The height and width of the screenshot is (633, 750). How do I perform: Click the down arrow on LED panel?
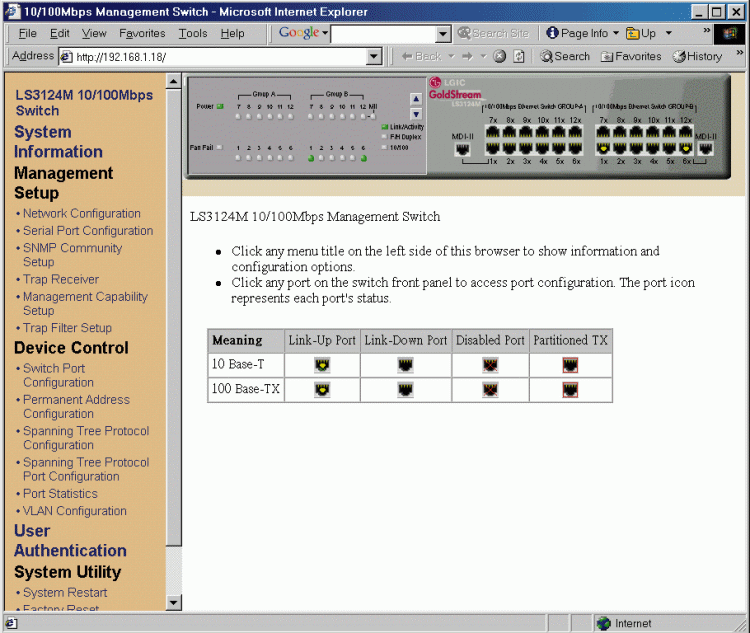(x=416, y=114)
